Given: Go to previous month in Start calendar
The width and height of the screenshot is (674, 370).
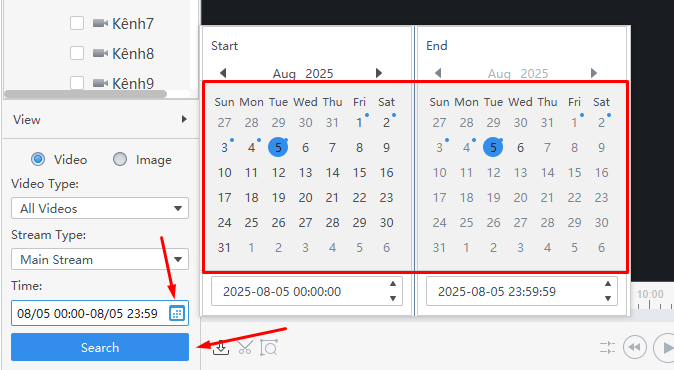Looking at the screenshot, I should pos(223,73).
